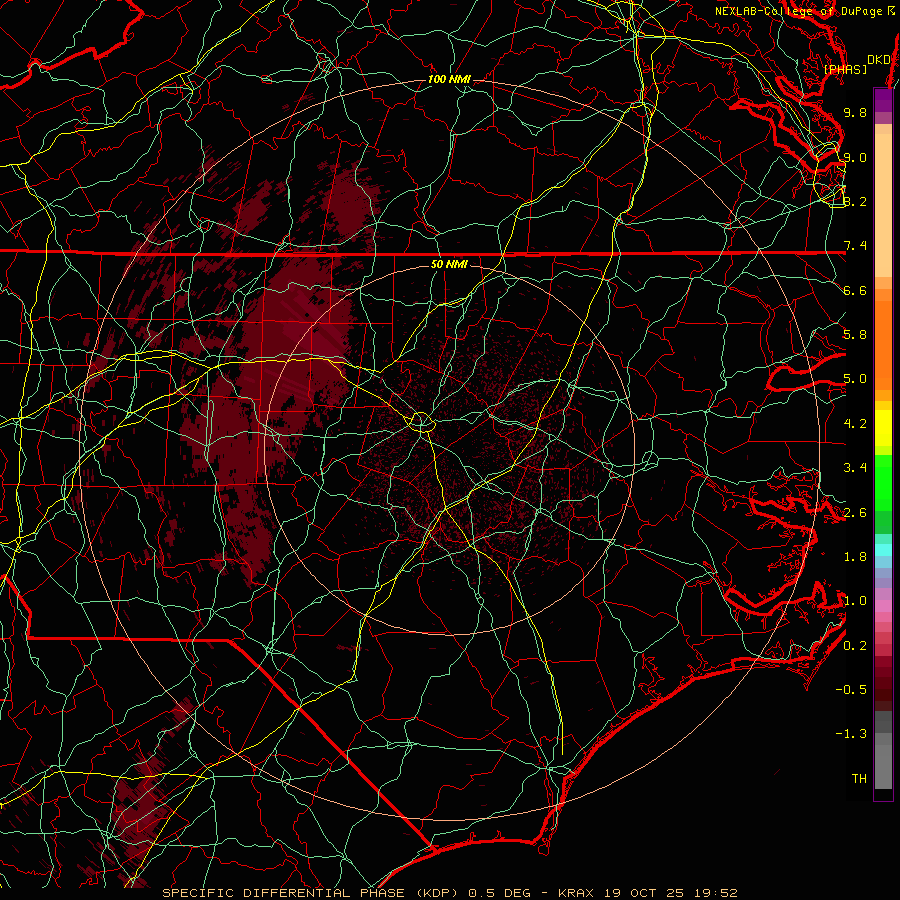The width and height of the screenshot is (900, 900).
Task: Click the 1.0 legend value
Action: (855, 601)
